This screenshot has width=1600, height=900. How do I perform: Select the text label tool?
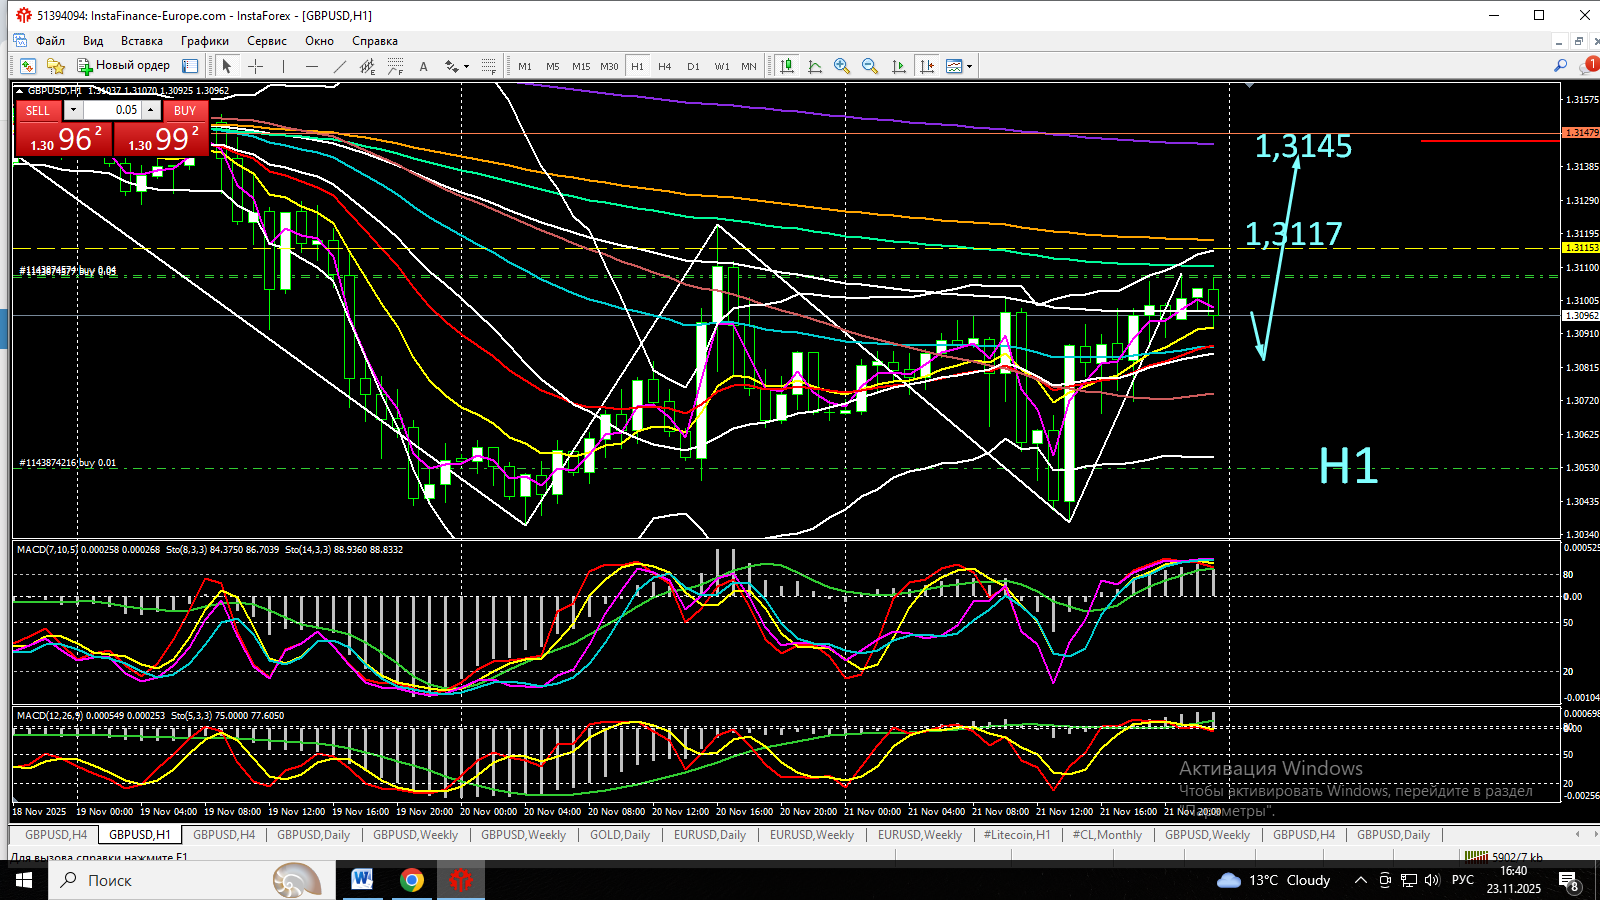tap(423, 66)
